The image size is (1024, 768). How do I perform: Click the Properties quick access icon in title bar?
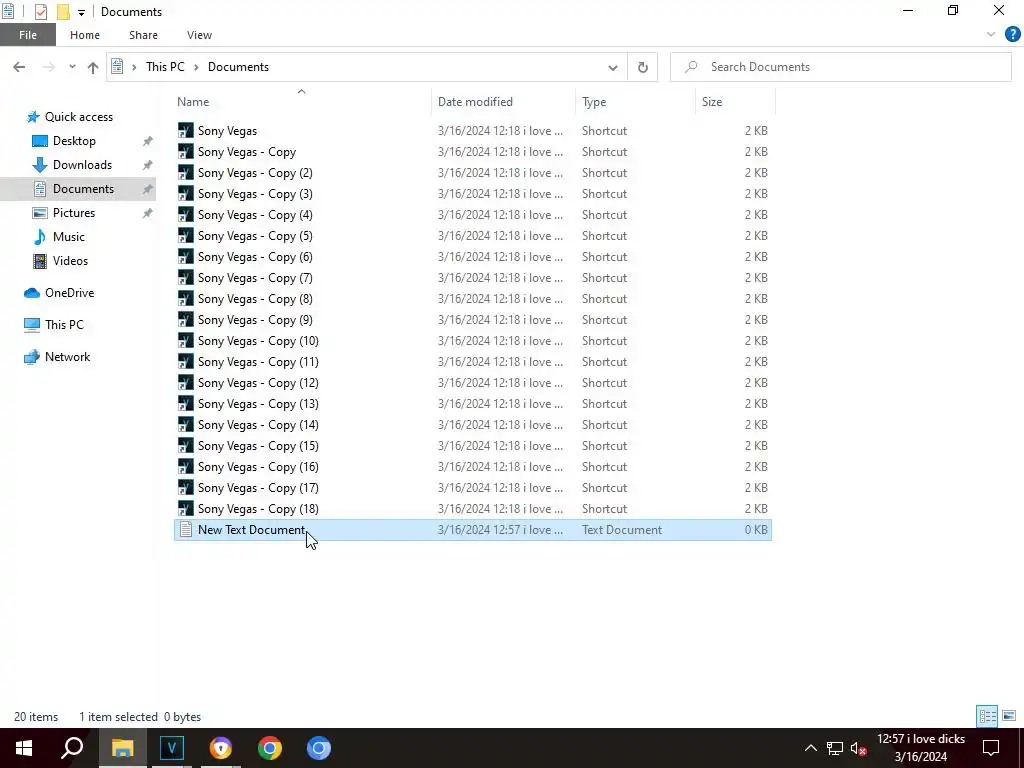pyautogui.click(x=40, y=12)
